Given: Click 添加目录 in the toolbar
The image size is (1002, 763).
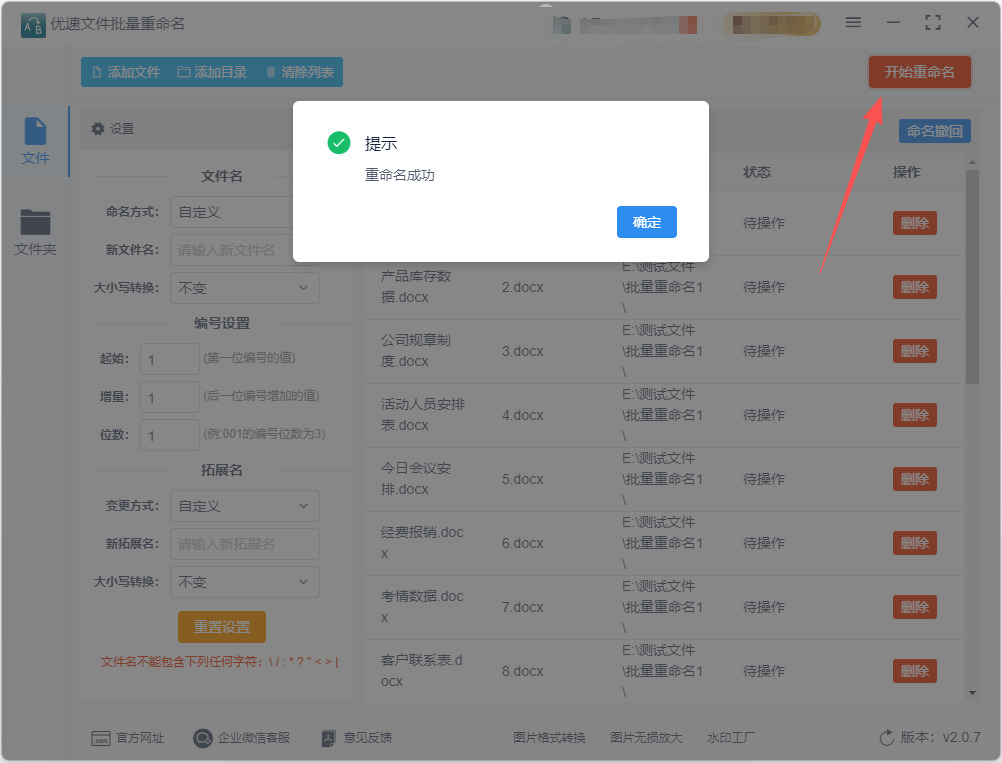Looking at the screenshot, I should (212, 72).
